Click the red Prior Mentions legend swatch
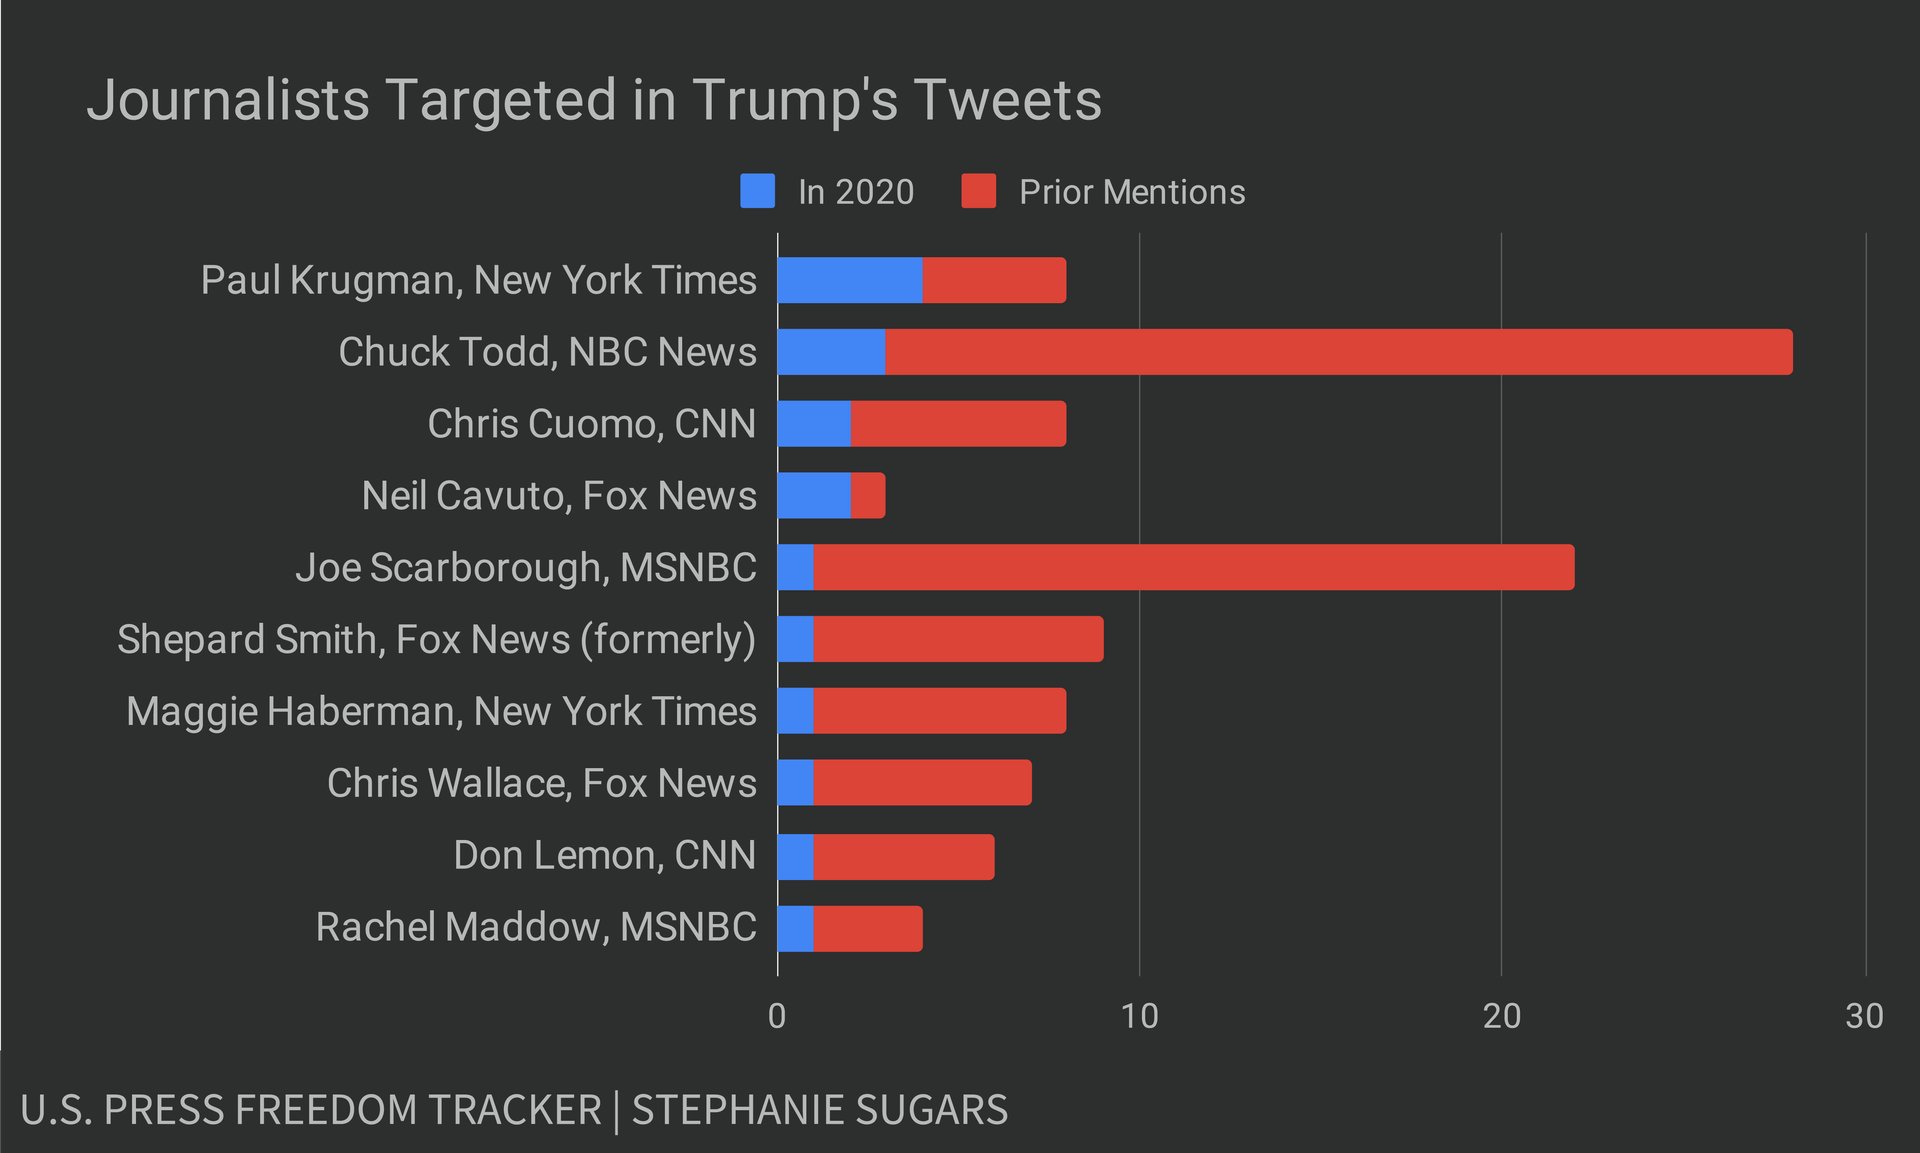 click(978, 191)
